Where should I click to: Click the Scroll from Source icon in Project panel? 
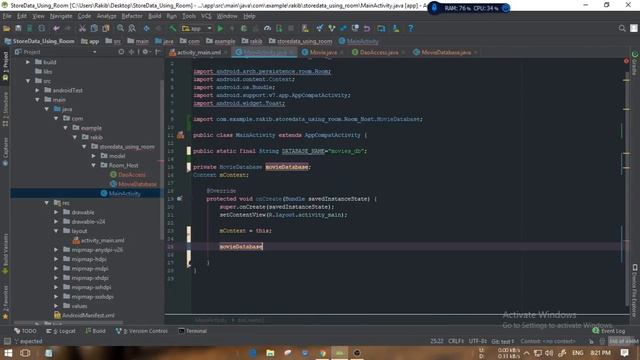click(121, 52)
